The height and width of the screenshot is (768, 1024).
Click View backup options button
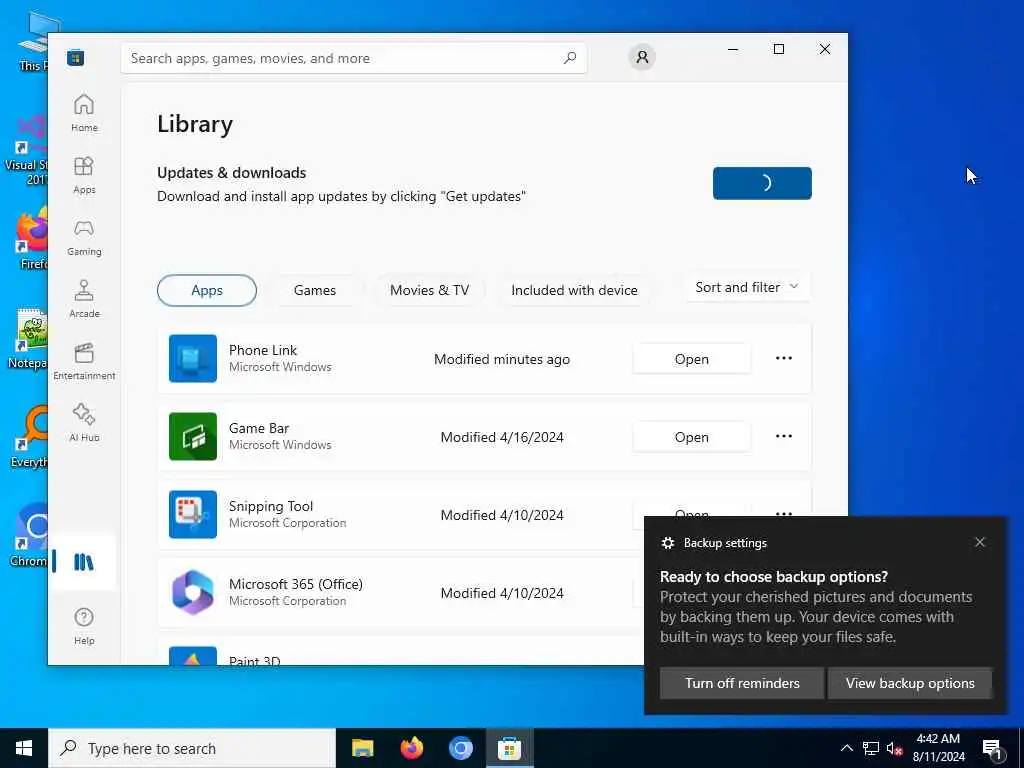tap(910, 683)
